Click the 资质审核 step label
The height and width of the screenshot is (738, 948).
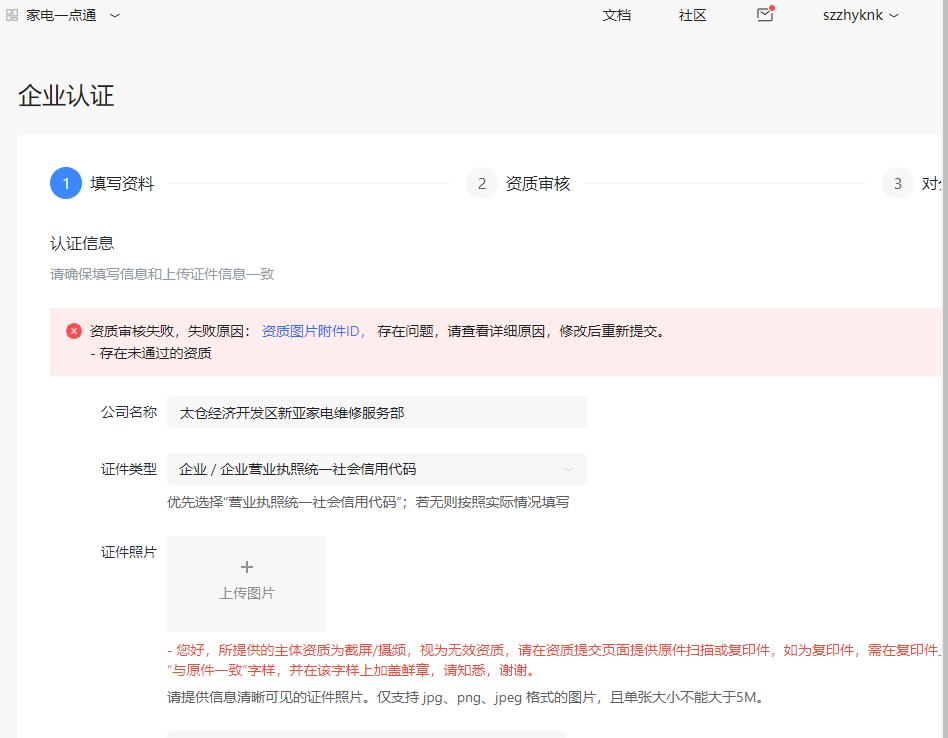point(538,184)
